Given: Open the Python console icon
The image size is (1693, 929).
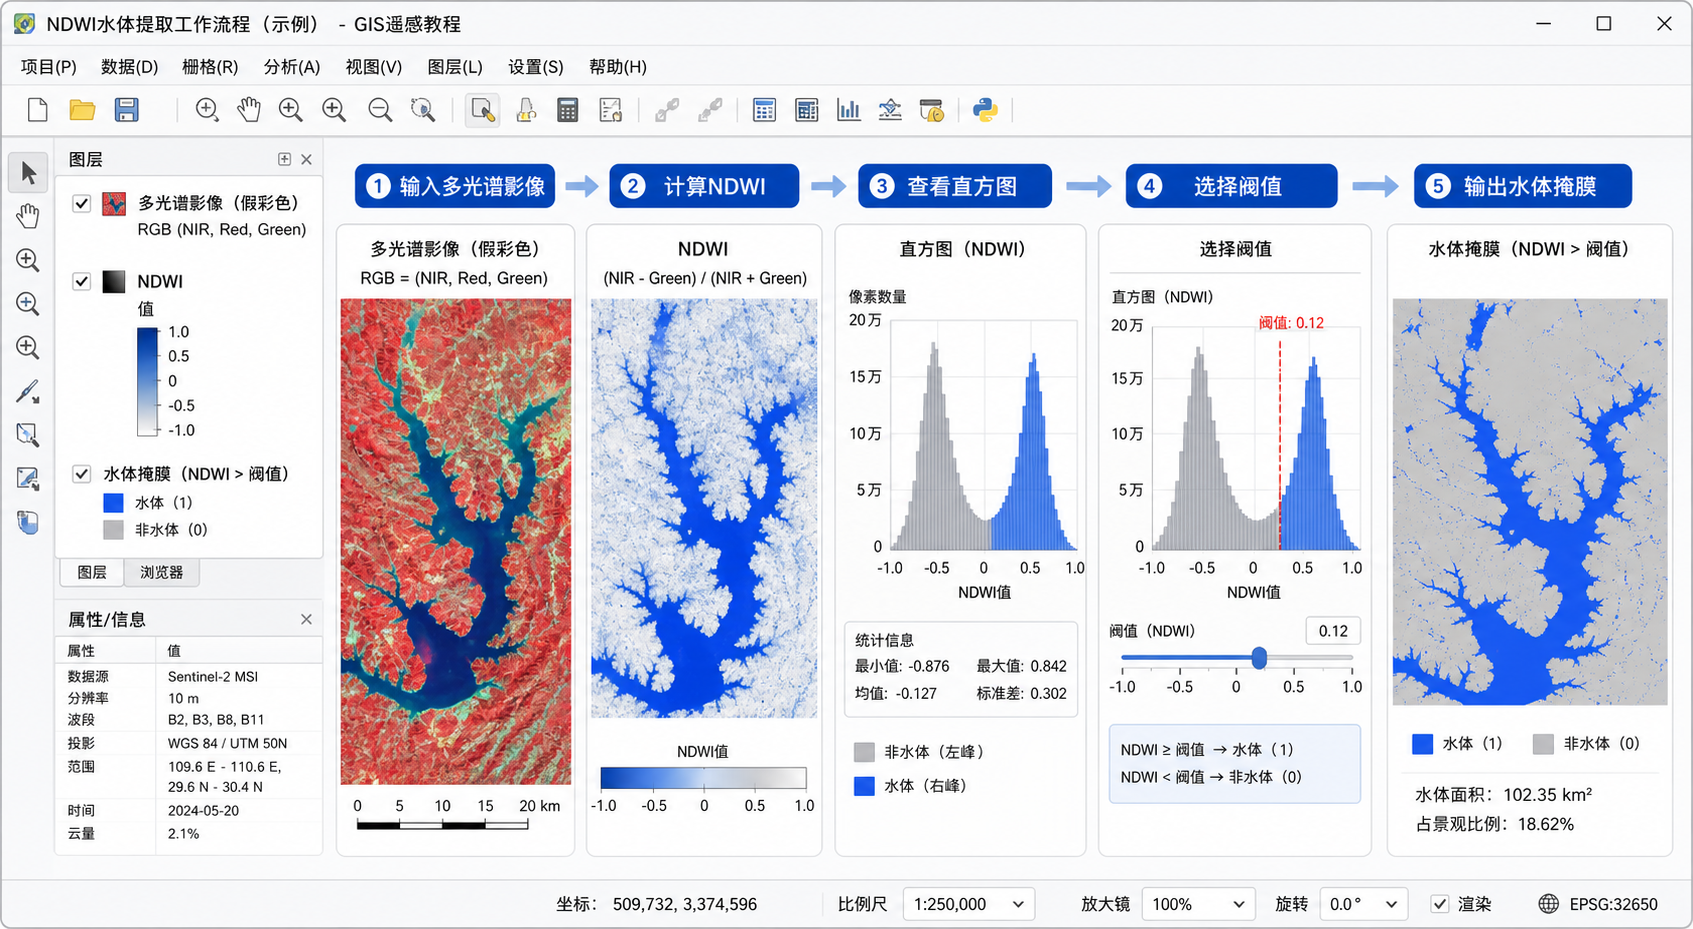Looking at the screenshot, I should pos(986,110).
